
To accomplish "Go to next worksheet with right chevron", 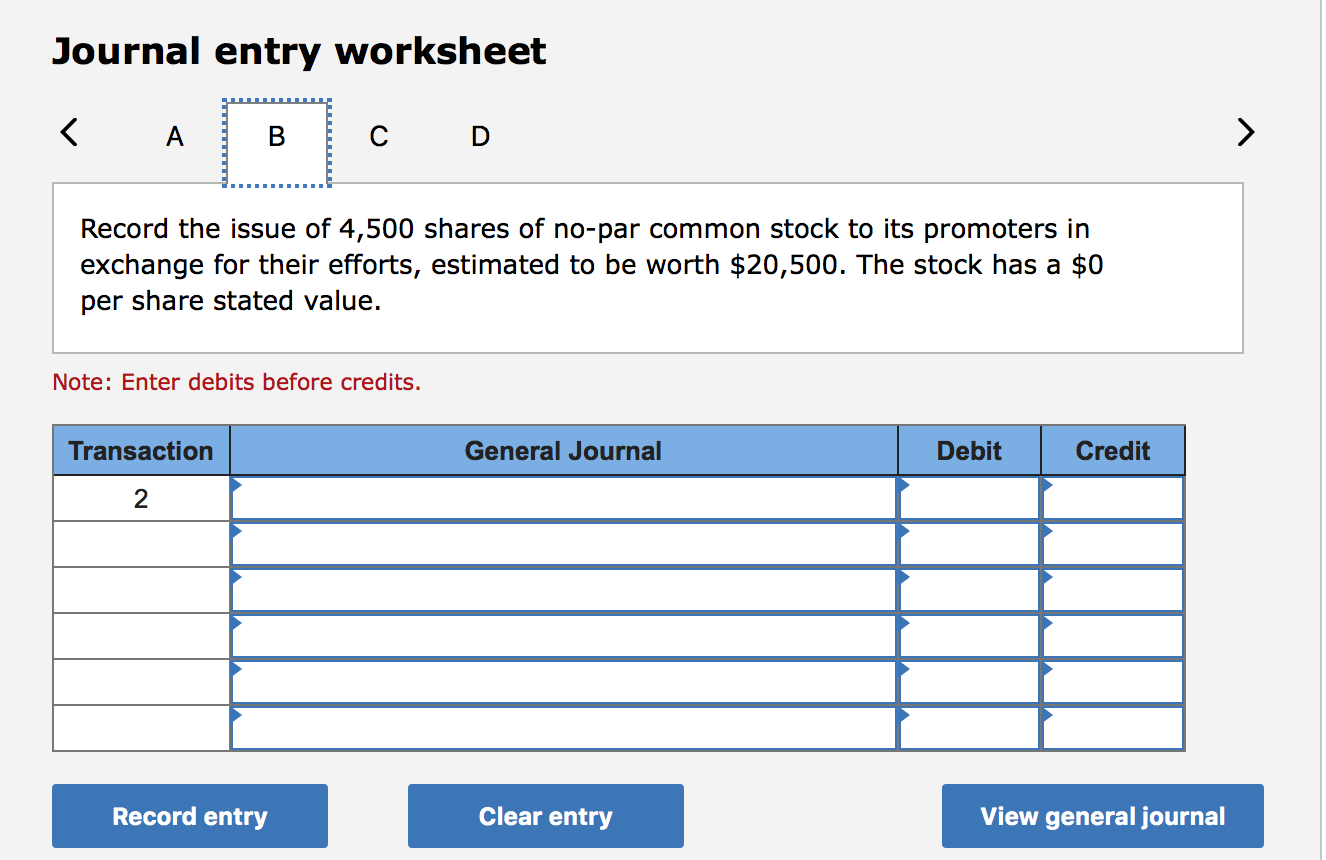I will point(1244,132).
